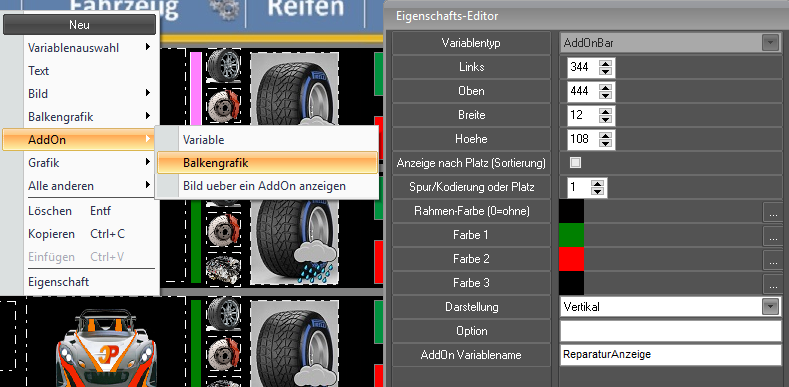Select Eigenschaft from context menu
Image resolution: width=789 pixels, height=387 pixels.
pyautogui.click(x=58, y=282)
